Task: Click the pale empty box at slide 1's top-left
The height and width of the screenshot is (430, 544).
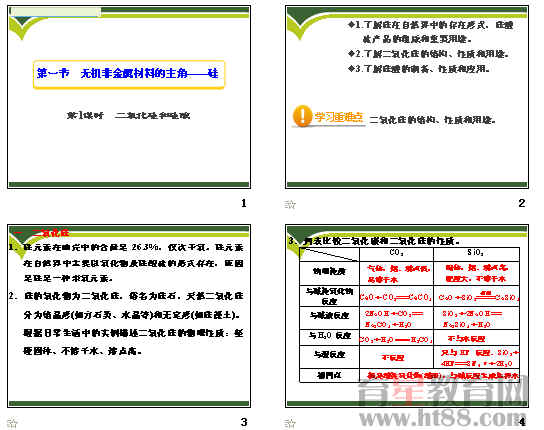Action: coord(56,12)
